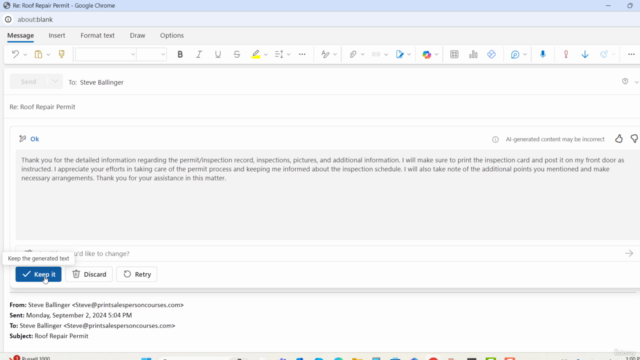
Task: Toggle Bold formatting
Action: coord(180,54)
